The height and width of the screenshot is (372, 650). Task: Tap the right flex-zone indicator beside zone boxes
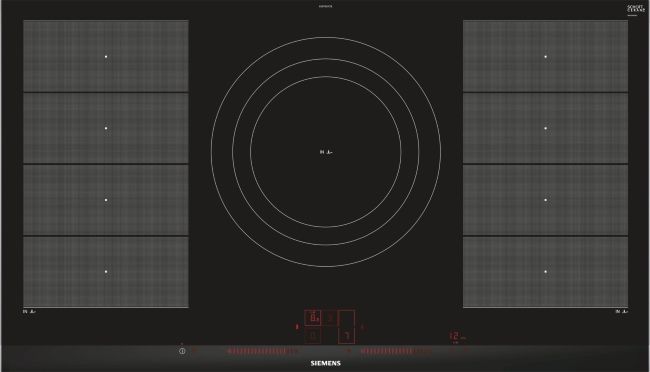pyautogui.click(x=362, y=327)
